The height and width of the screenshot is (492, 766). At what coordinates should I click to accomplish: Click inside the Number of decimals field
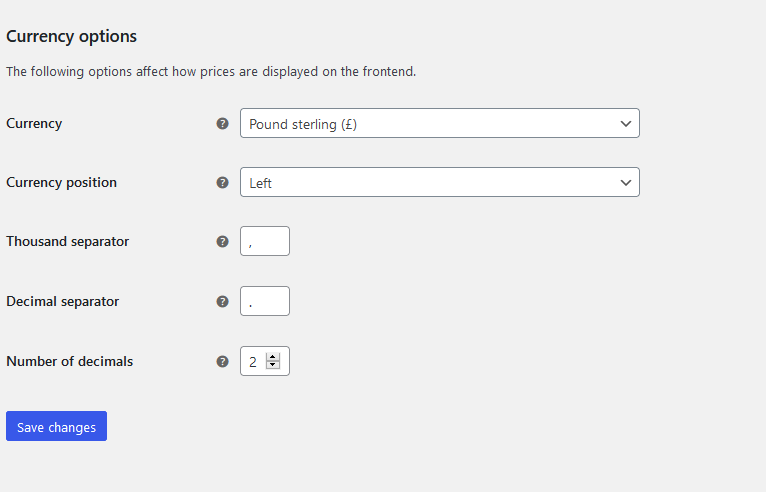(253, 361)
